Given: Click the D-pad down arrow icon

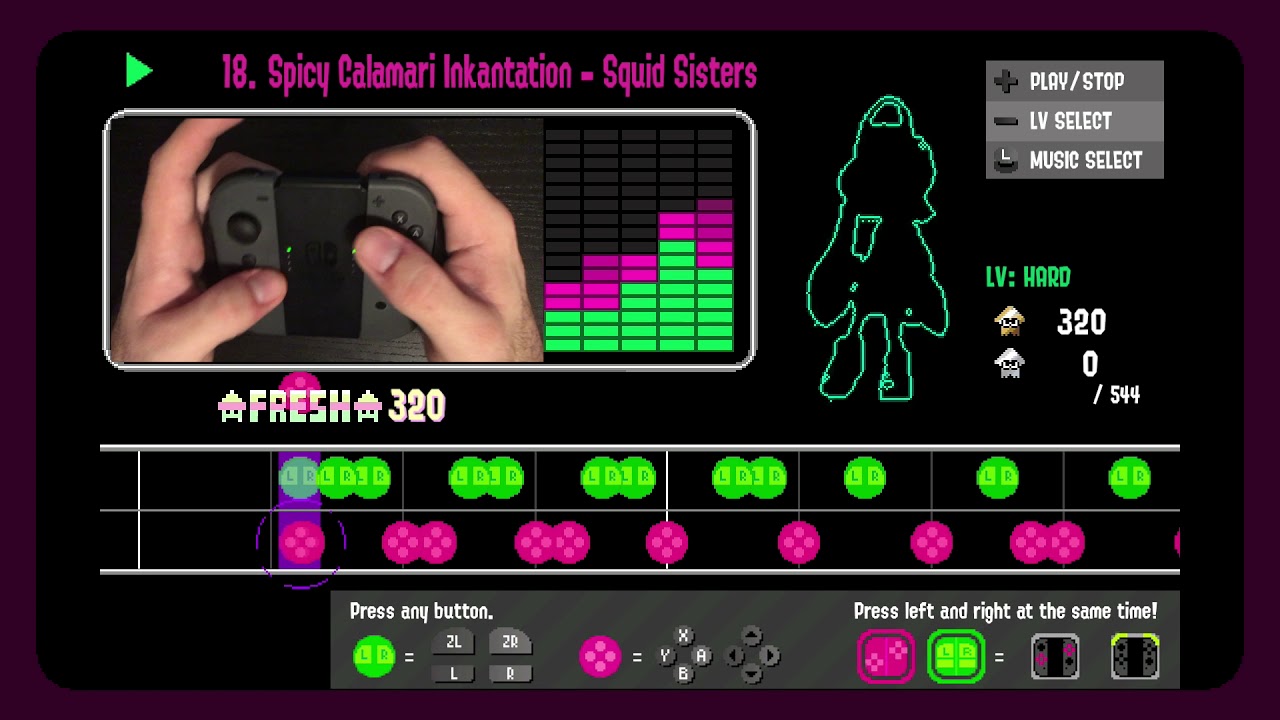Looking at the screenshot, I should 752,674.
